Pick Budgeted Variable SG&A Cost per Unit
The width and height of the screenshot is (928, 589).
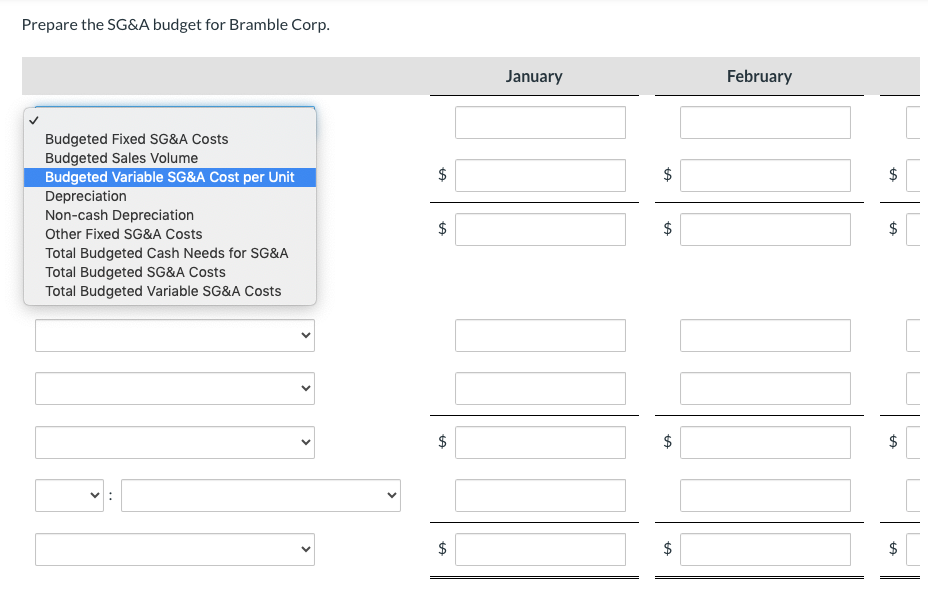pyautogui.click(x=170, y=177)
